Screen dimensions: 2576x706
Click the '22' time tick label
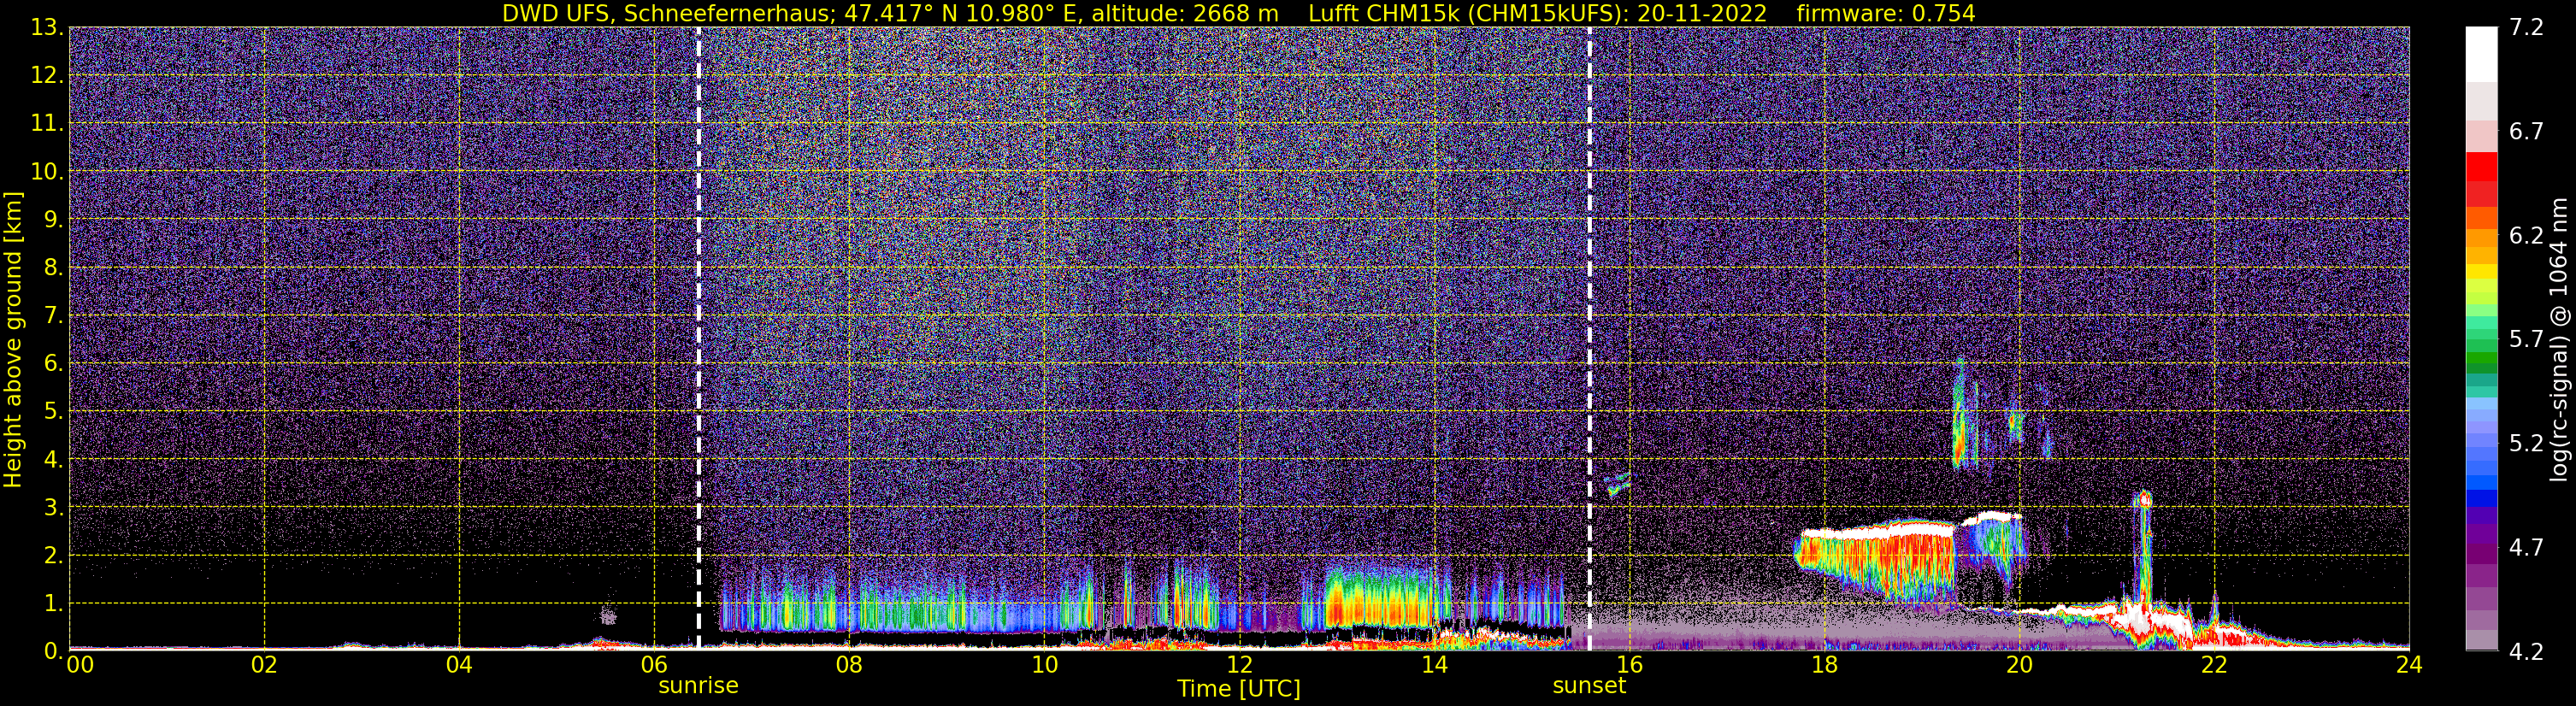click(2214, 664)
